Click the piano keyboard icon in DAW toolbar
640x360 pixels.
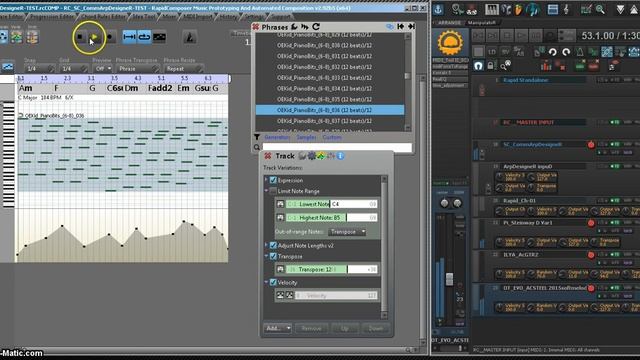pos(492,9)
